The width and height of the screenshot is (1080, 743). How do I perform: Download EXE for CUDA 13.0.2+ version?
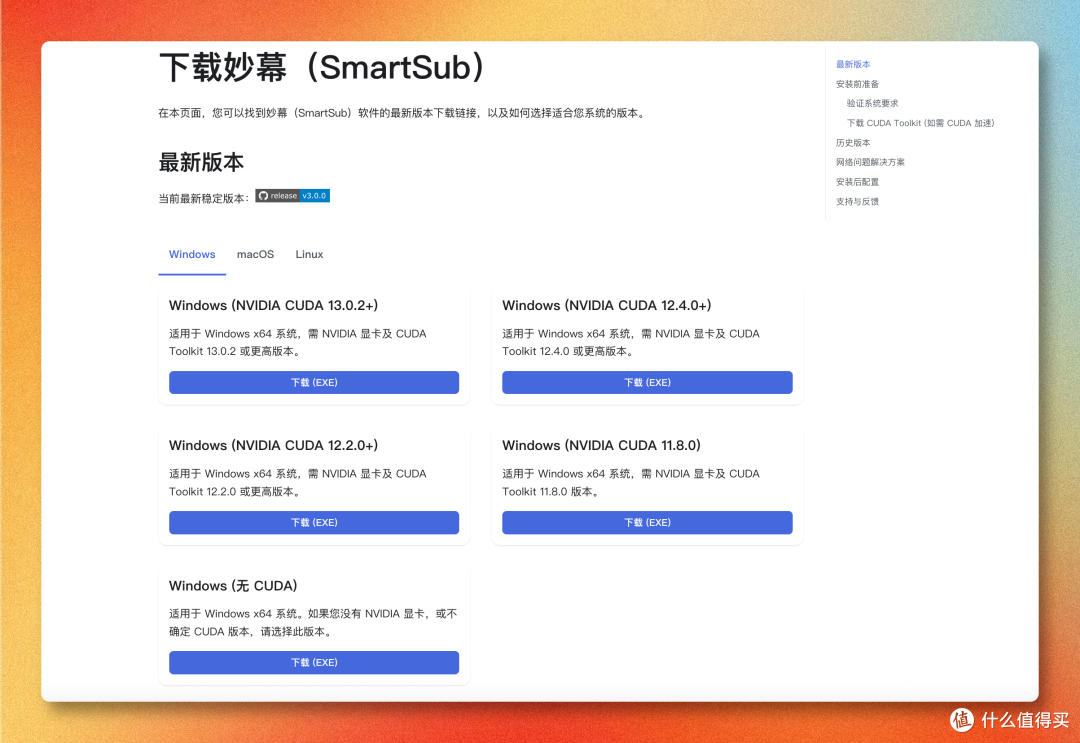tap(314, 382)
